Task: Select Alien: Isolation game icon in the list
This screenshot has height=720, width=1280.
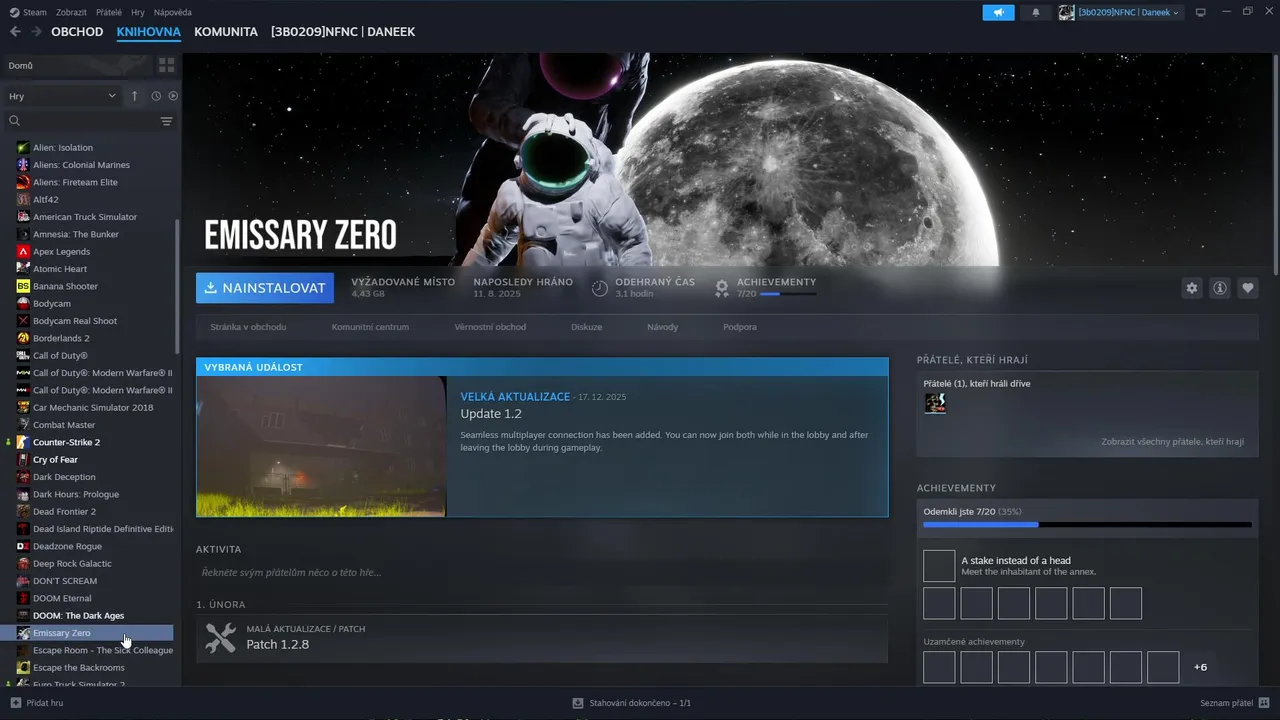Action: [23, 147]
